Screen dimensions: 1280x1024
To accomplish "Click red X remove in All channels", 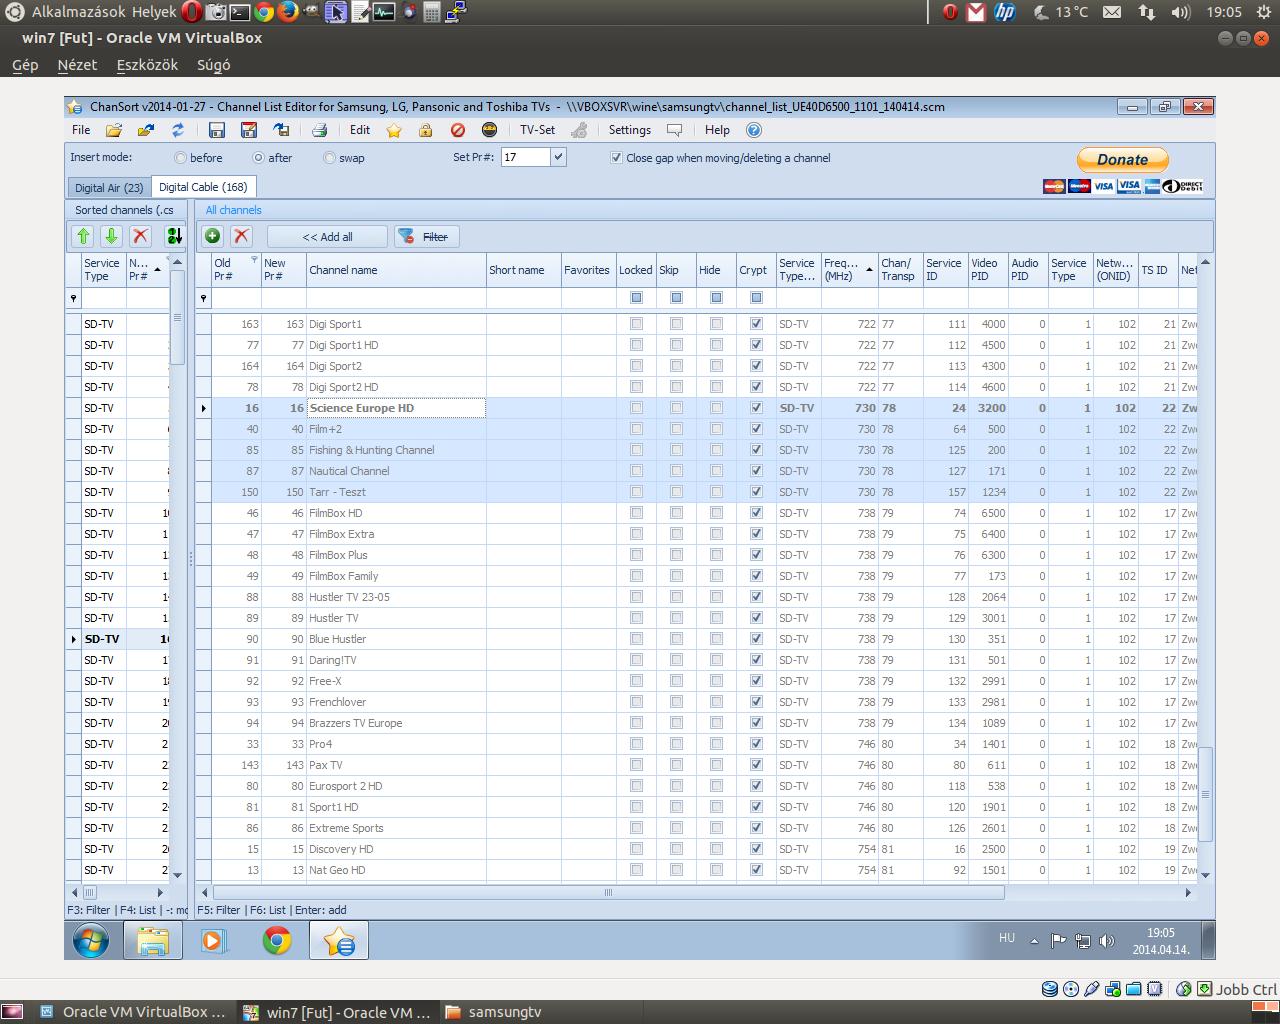I will (241, 236).
